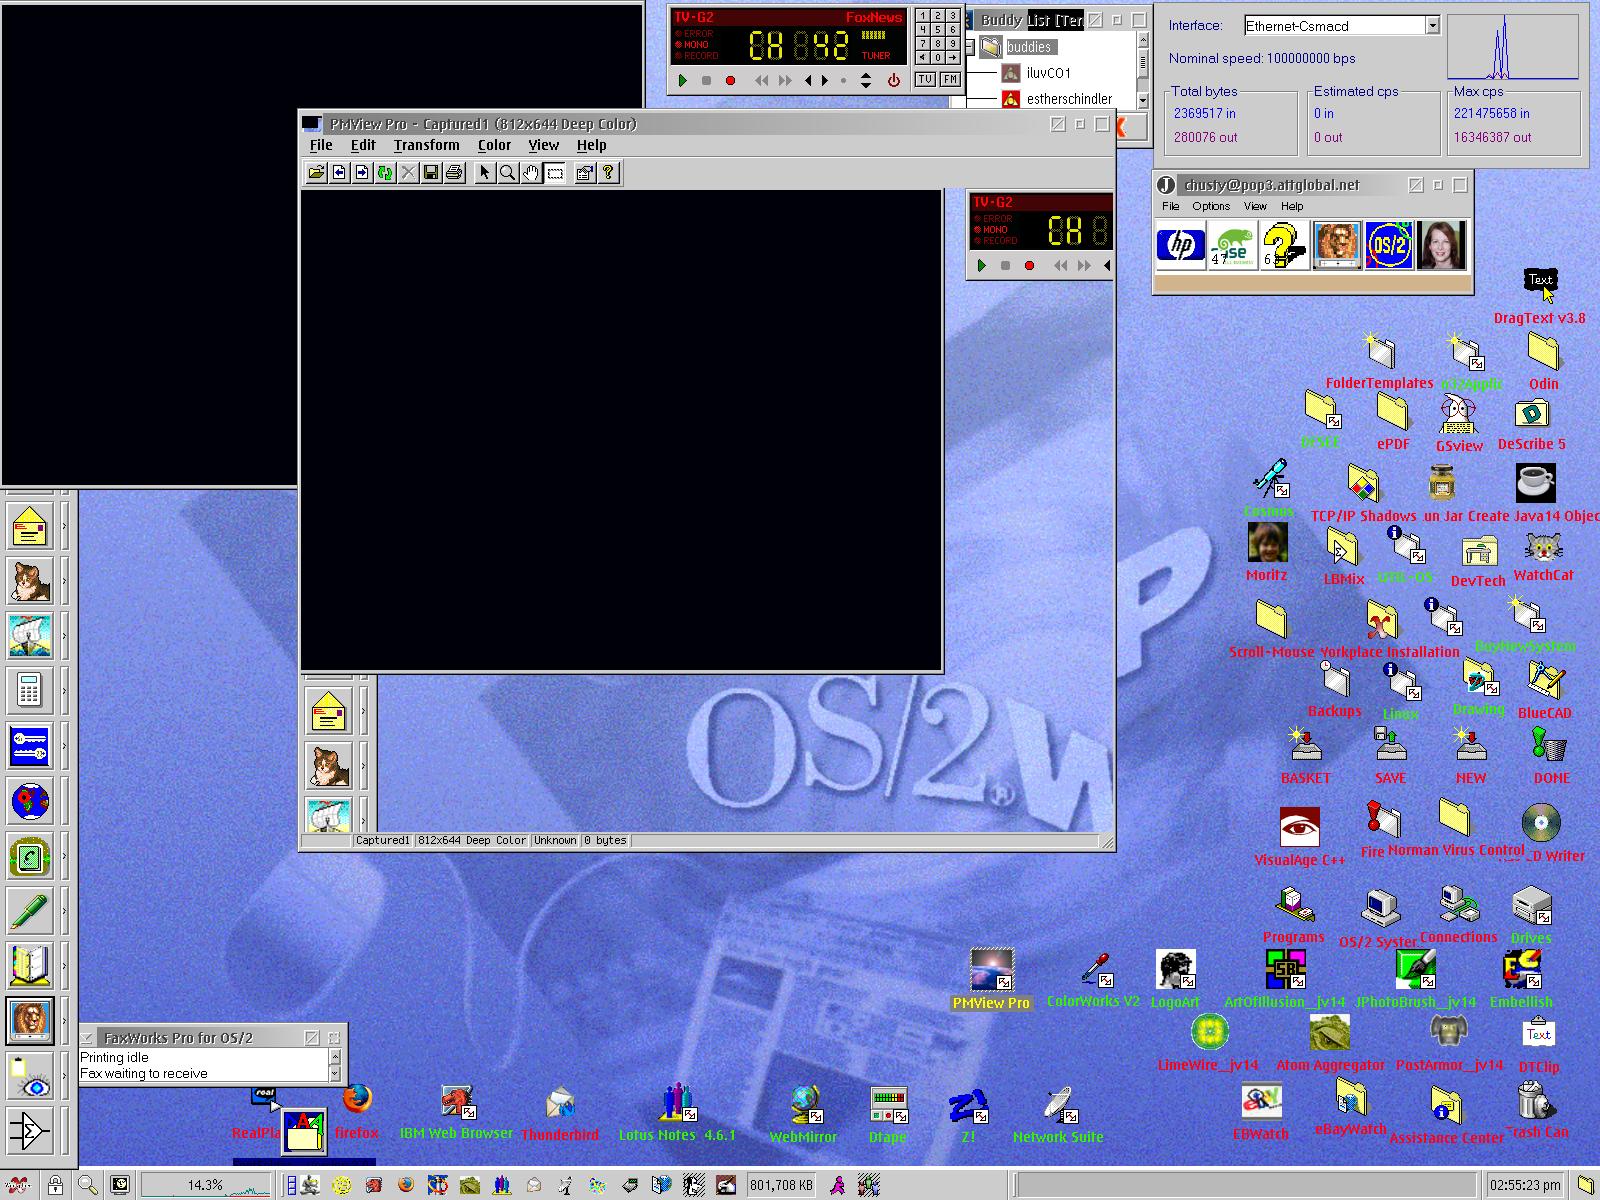
Task: Click the next image icon in PMView toolbar
Action: [362, 173]
